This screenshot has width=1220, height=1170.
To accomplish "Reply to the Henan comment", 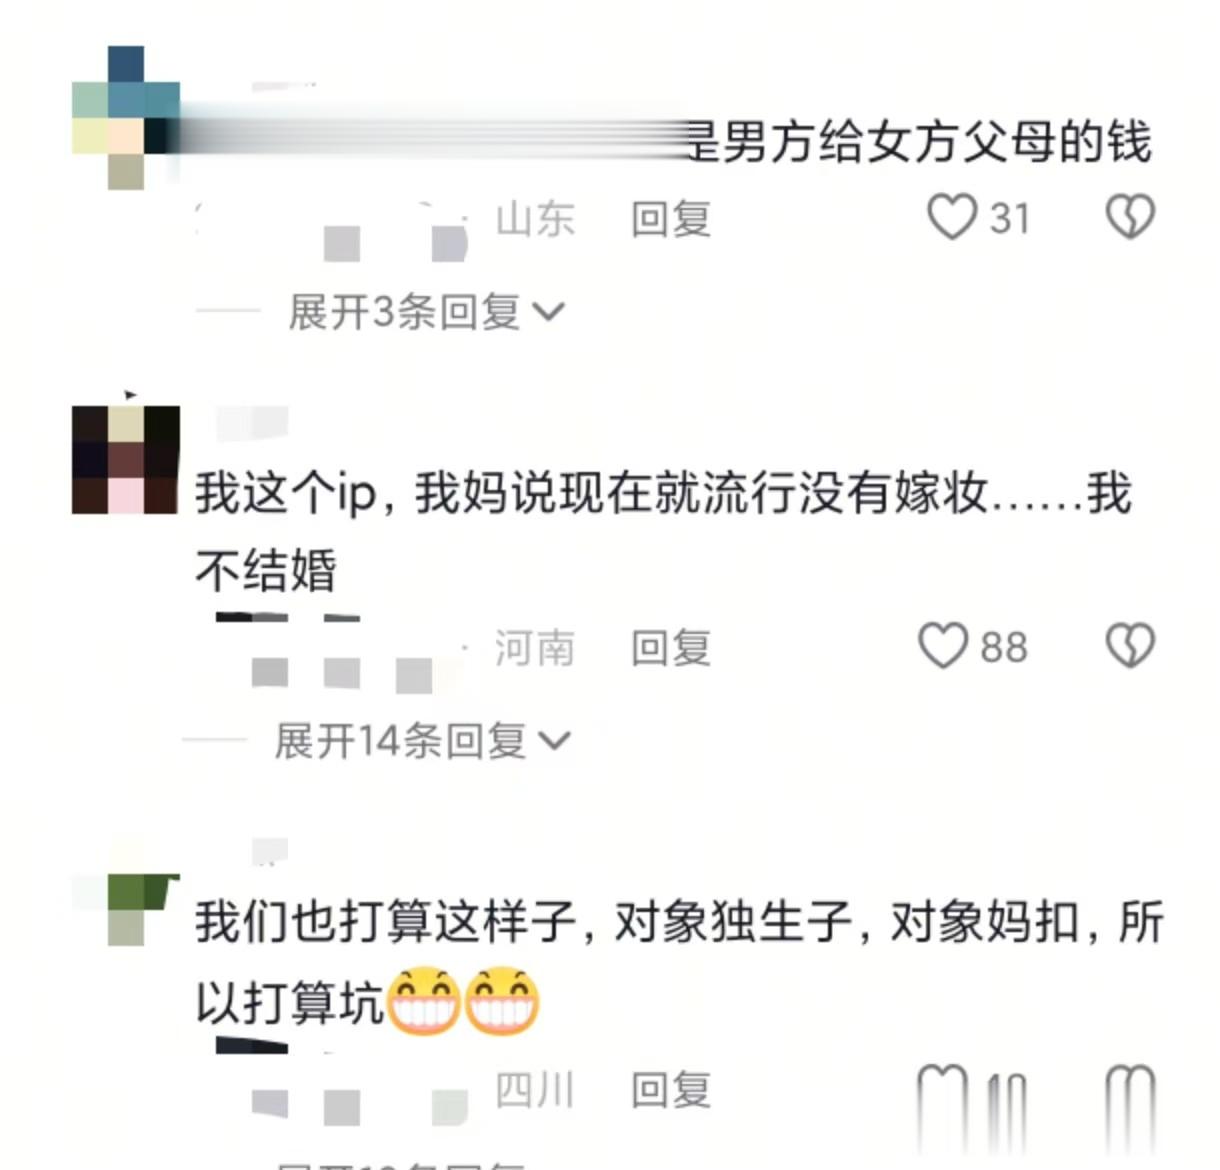I will click(671, 647).
